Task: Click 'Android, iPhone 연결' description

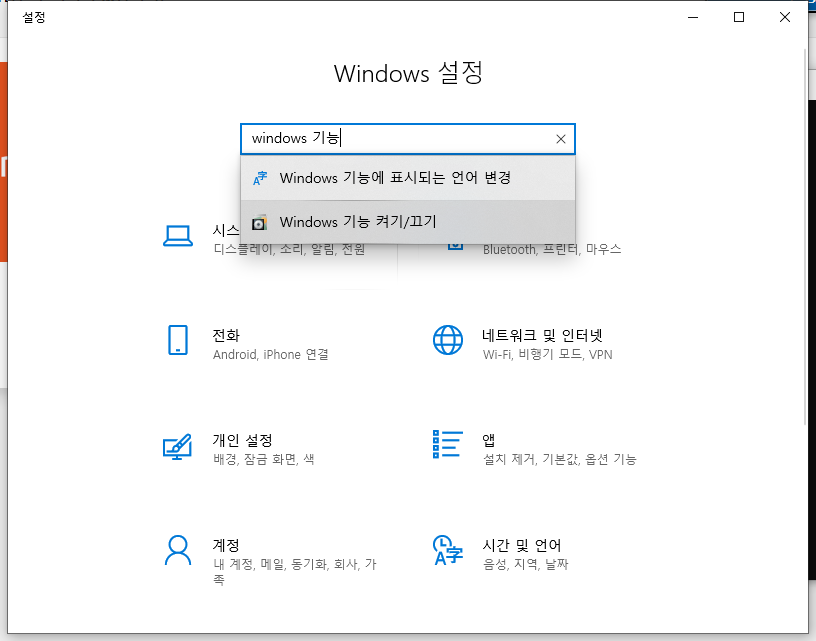Action: pyautogui.click(x=271, y=355)
